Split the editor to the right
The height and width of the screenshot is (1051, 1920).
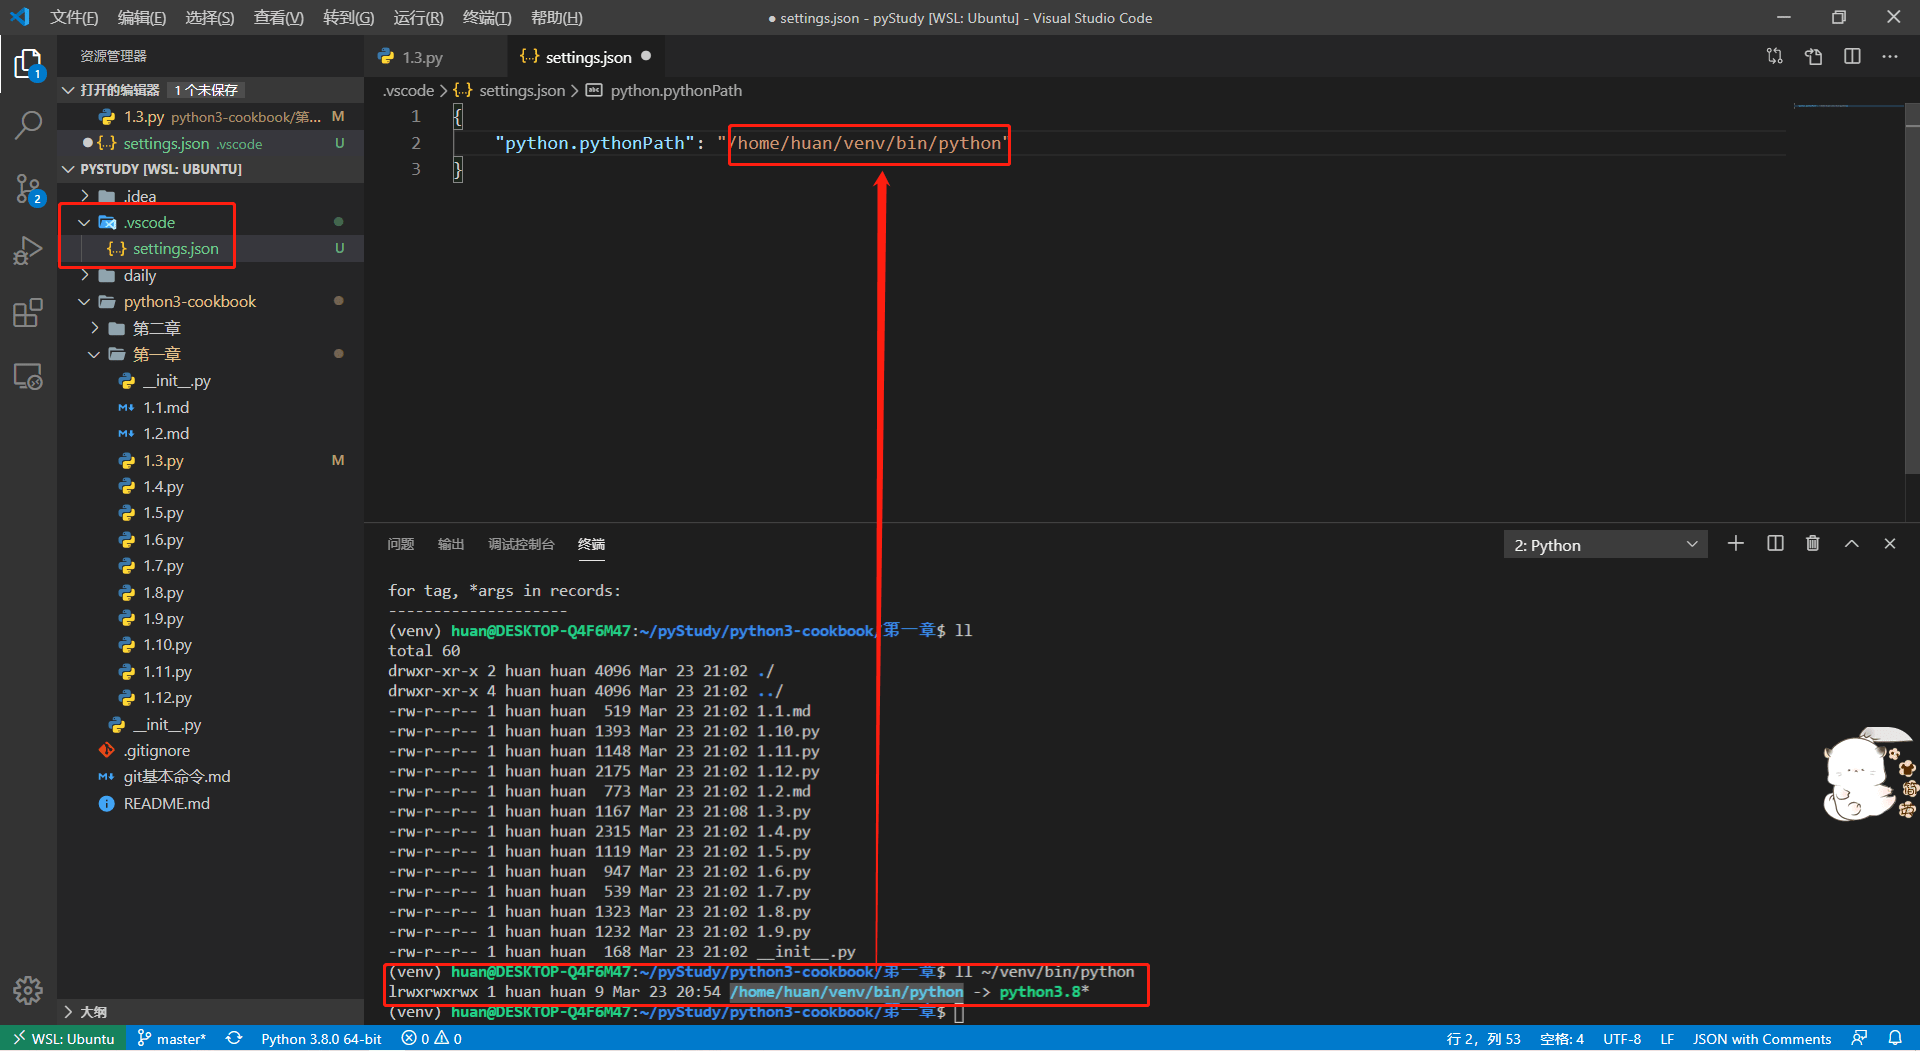[x=1852, y=57]
